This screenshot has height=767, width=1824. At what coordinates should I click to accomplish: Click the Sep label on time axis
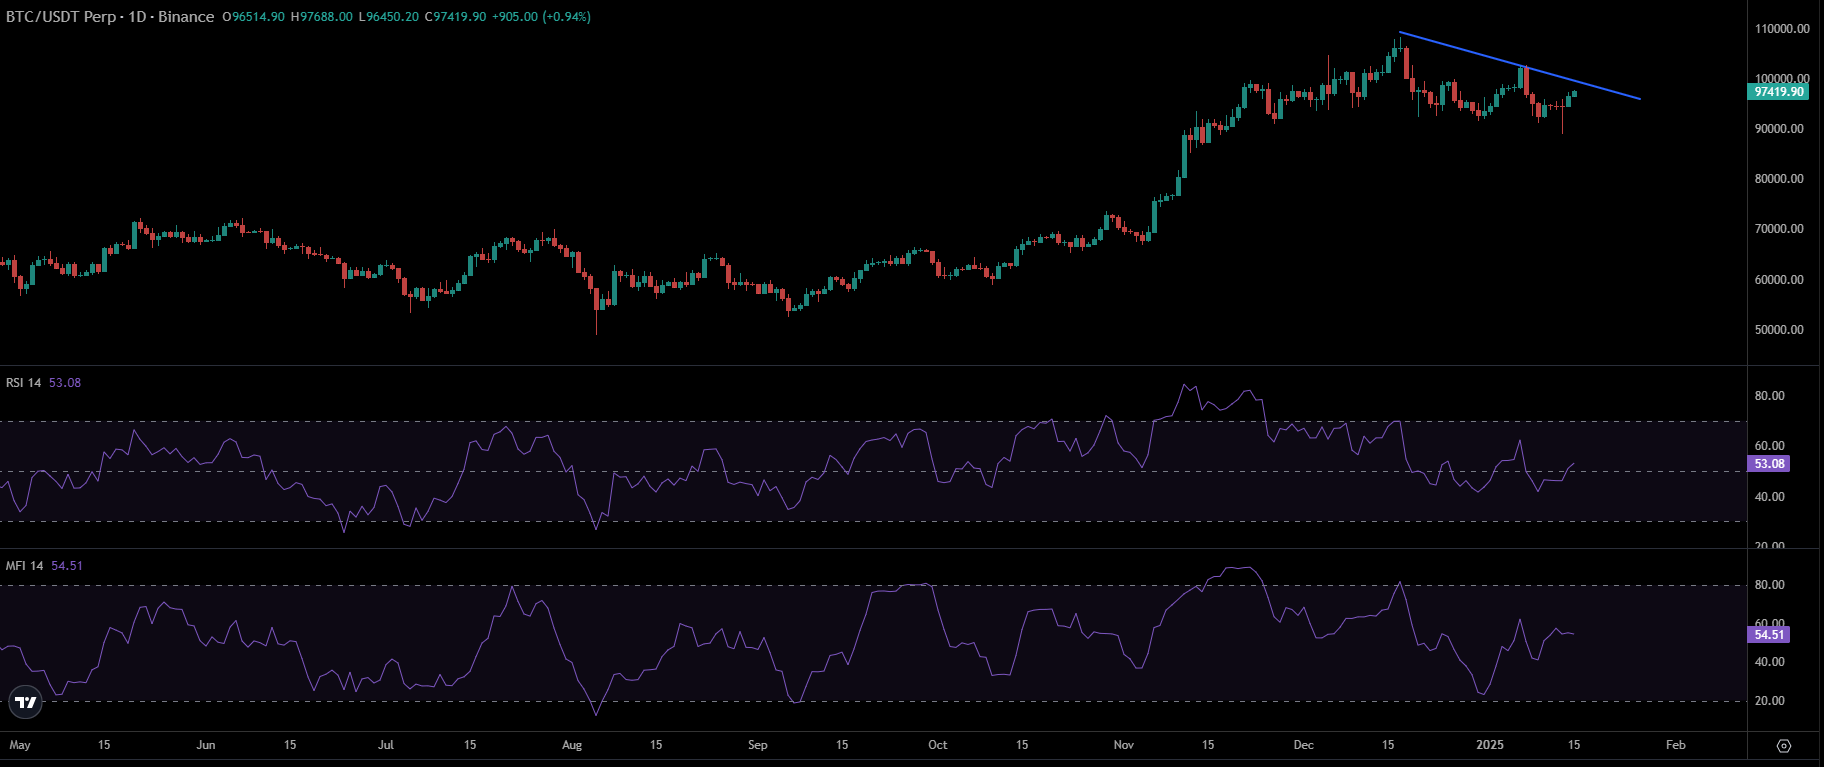pos(758,745)
